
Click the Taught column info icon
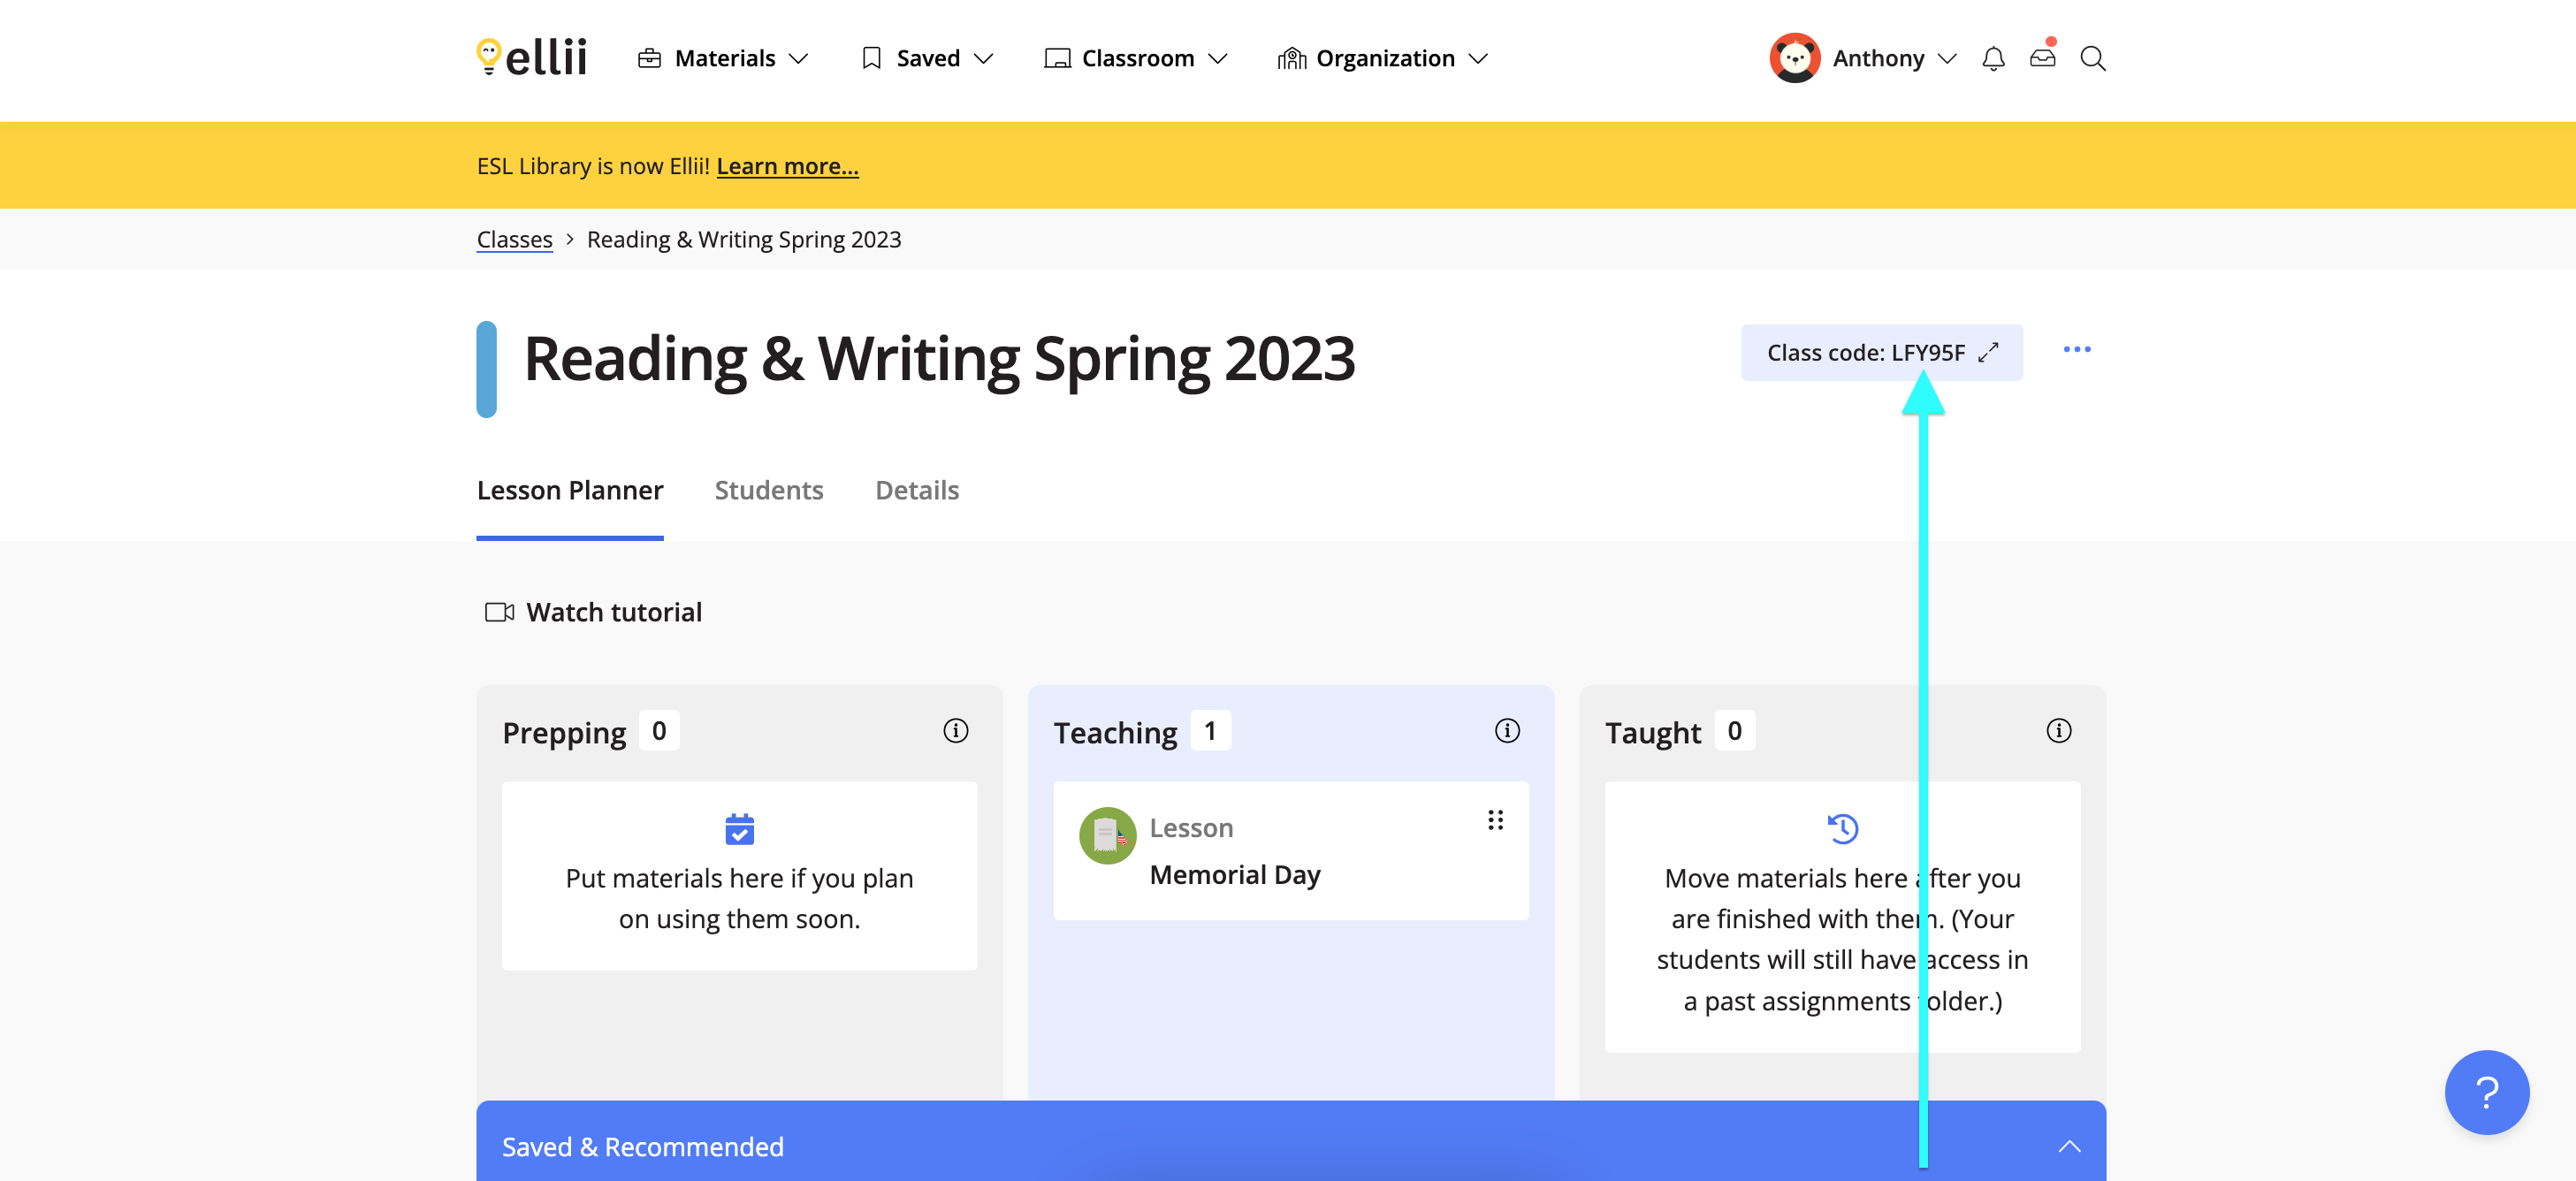pos(2058,731)
